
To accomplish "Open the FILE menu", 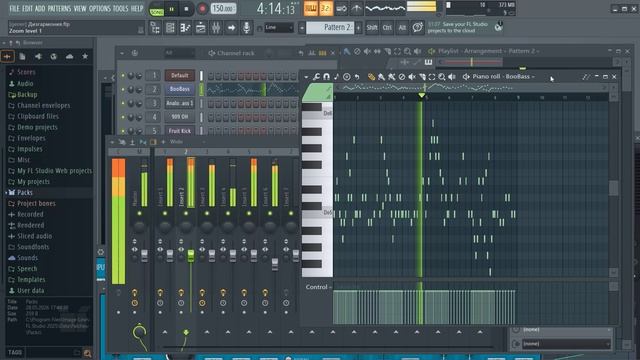I will point(14,8).
